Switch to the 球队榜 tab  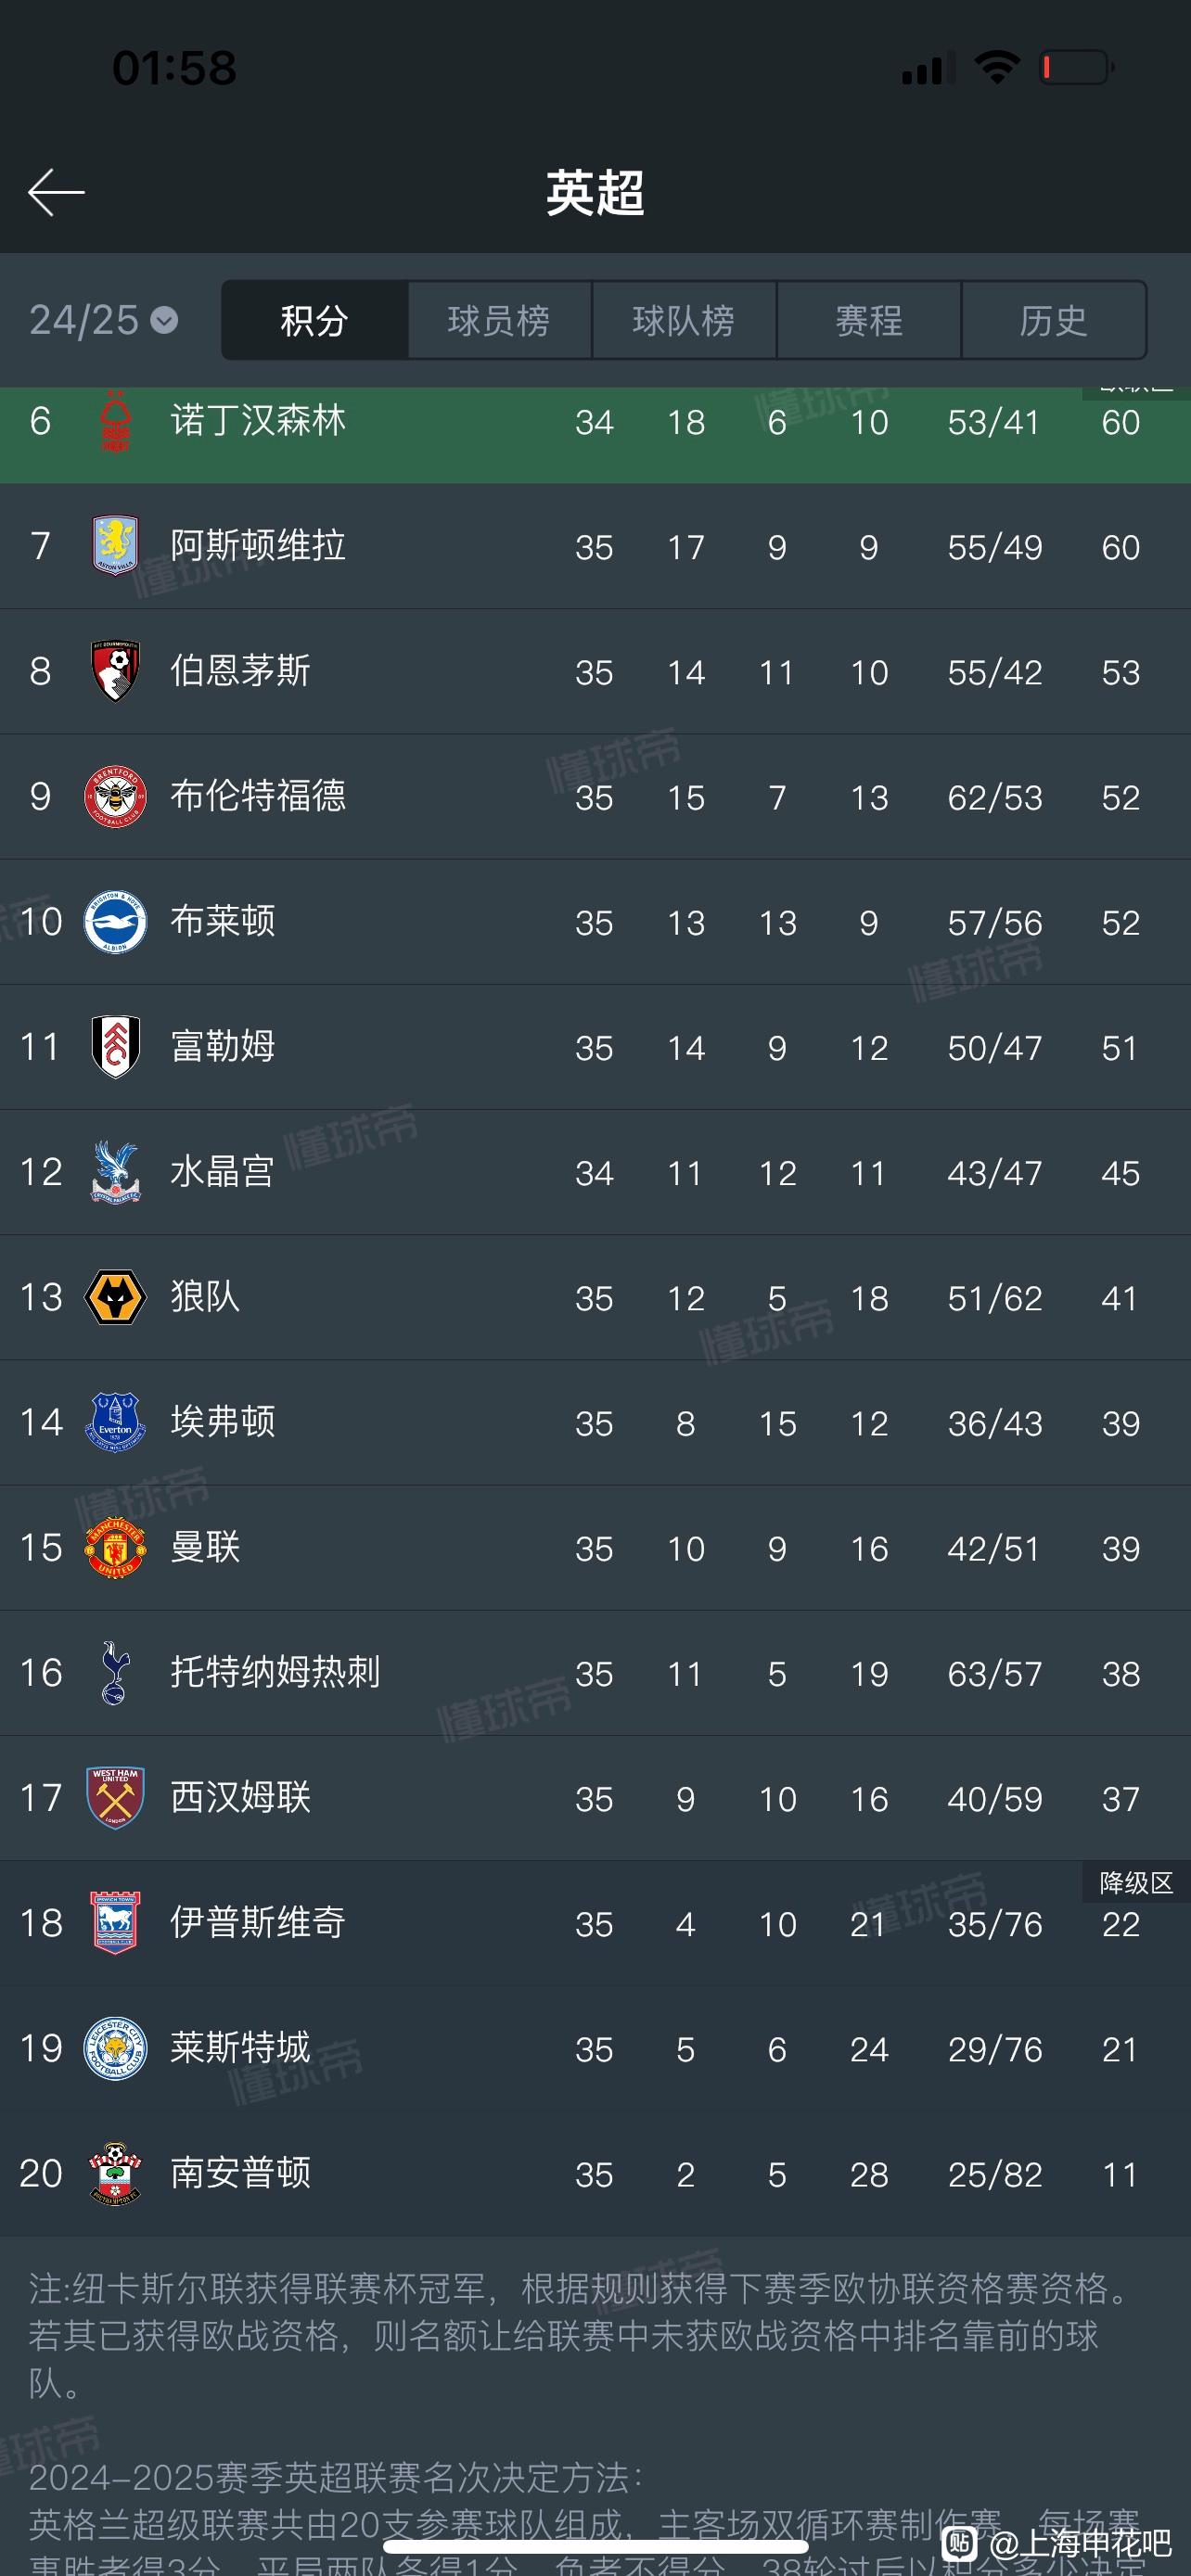(684, 320)
